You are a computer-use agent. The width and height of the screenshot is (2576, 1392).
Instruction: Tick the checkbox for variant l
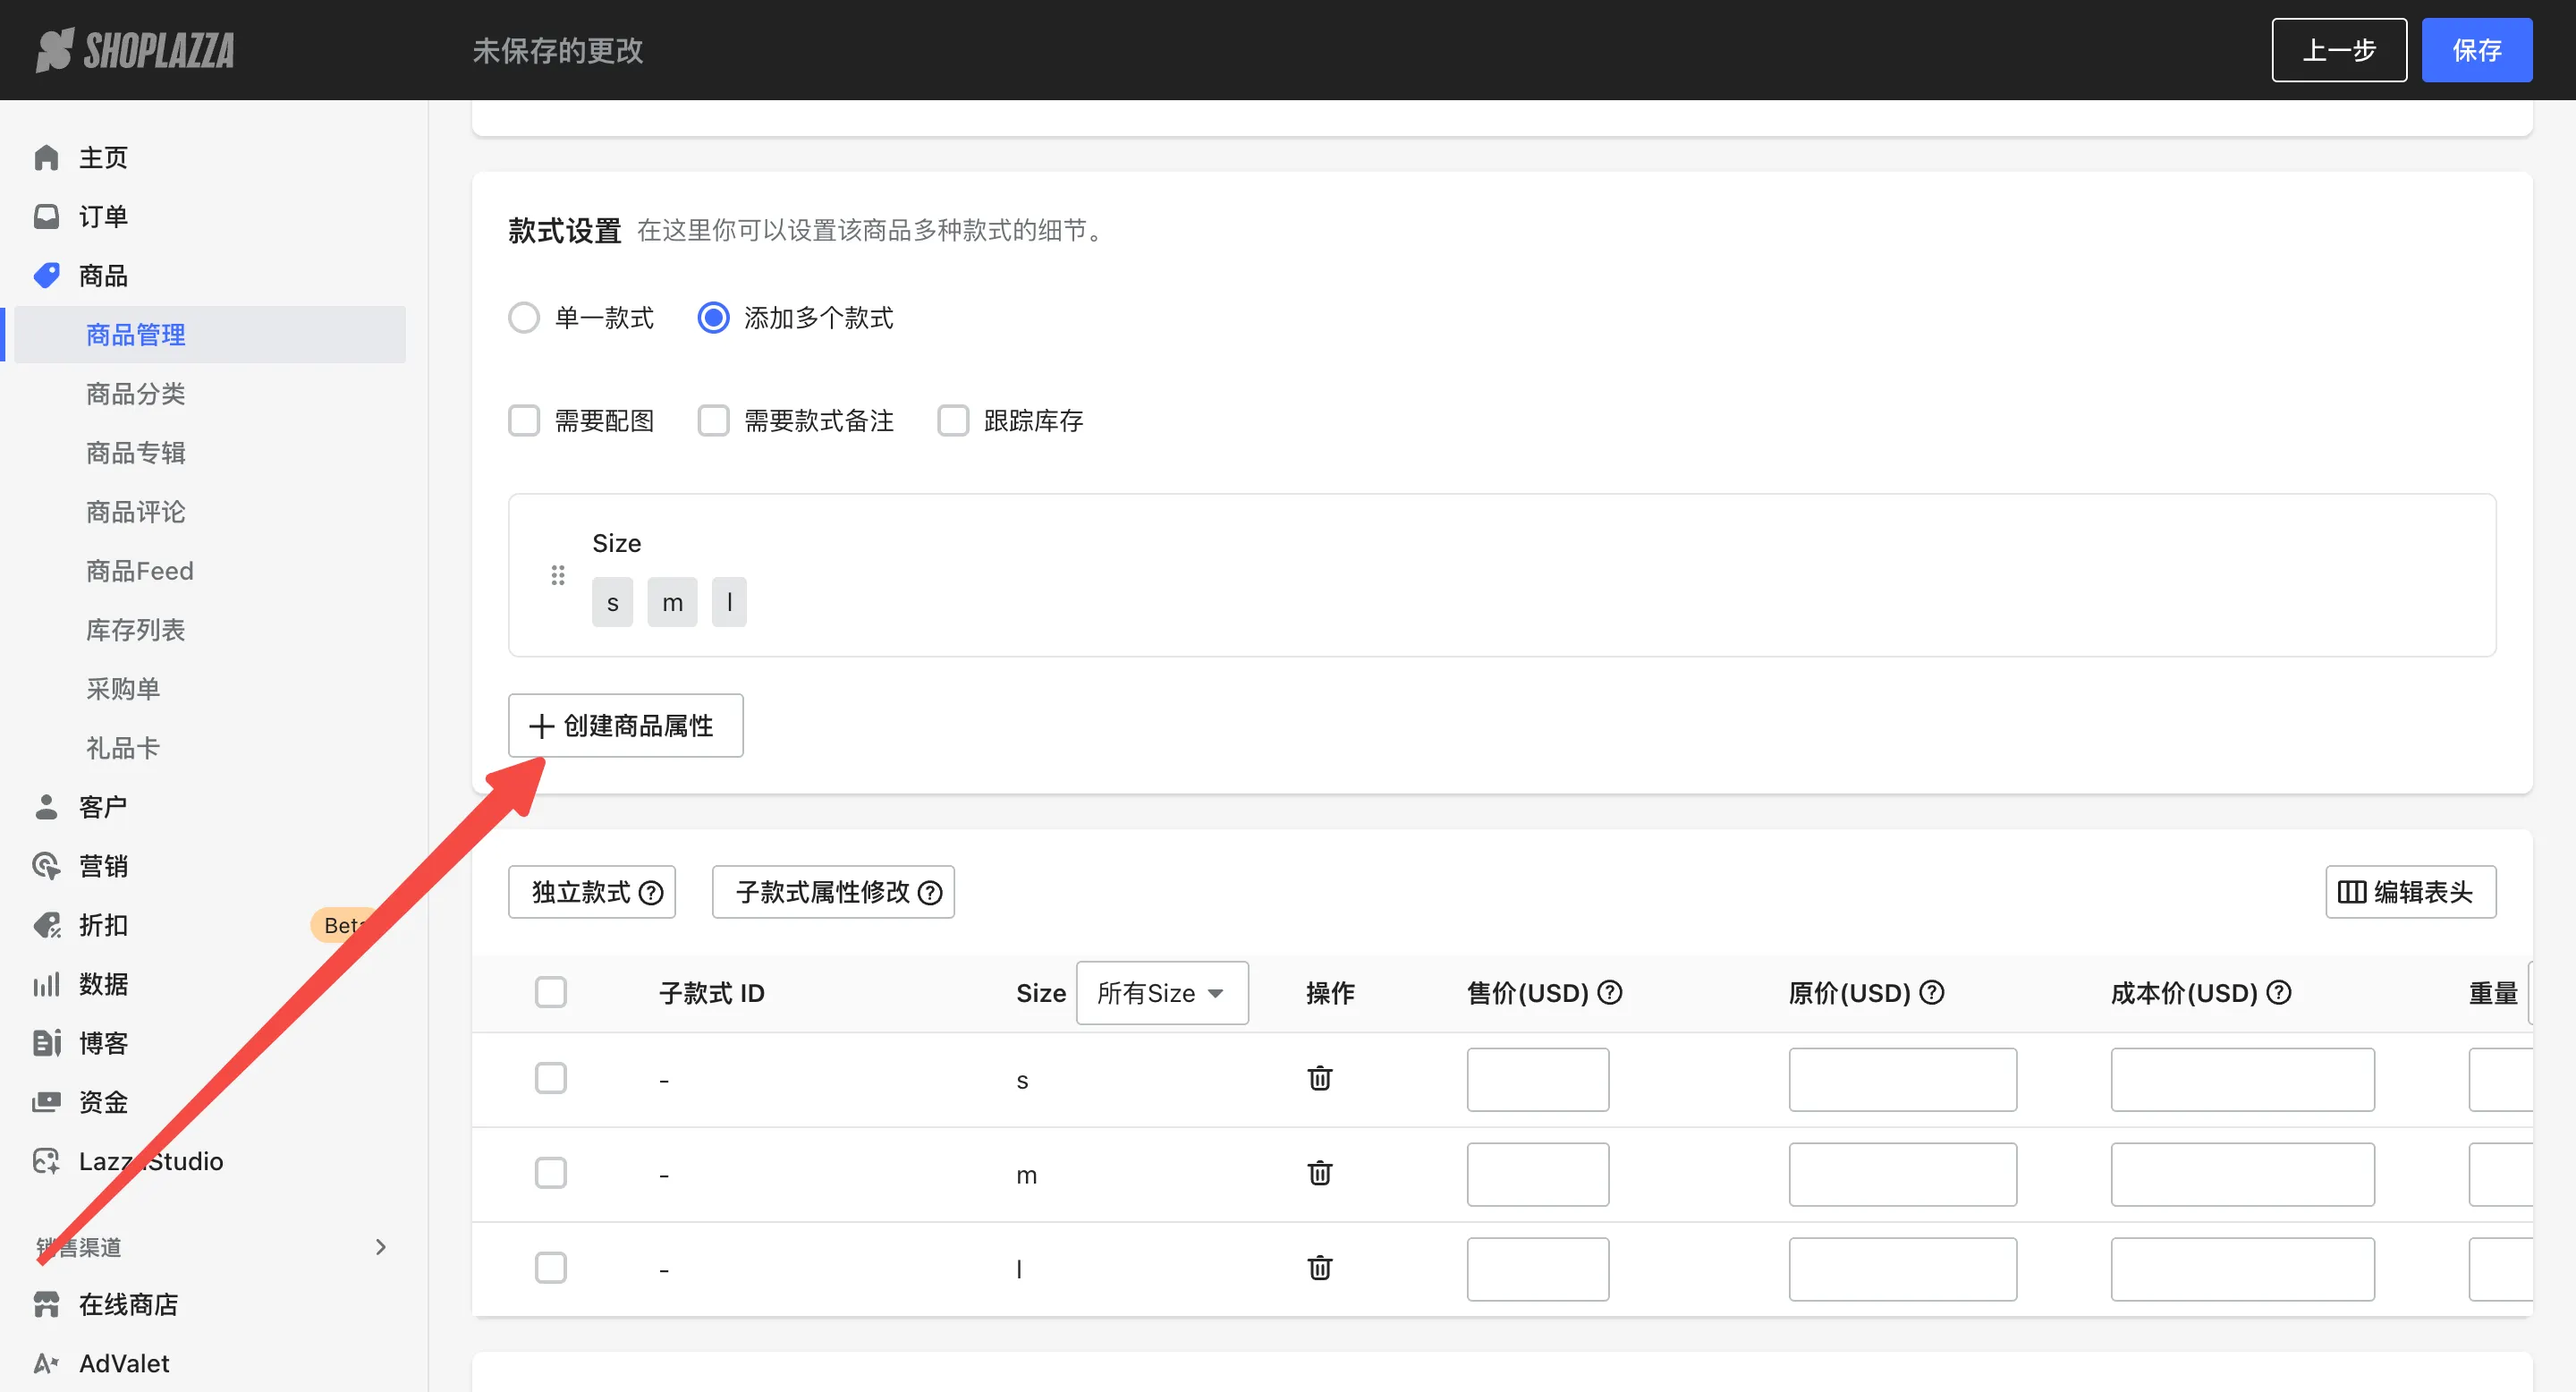point(551,1268)
